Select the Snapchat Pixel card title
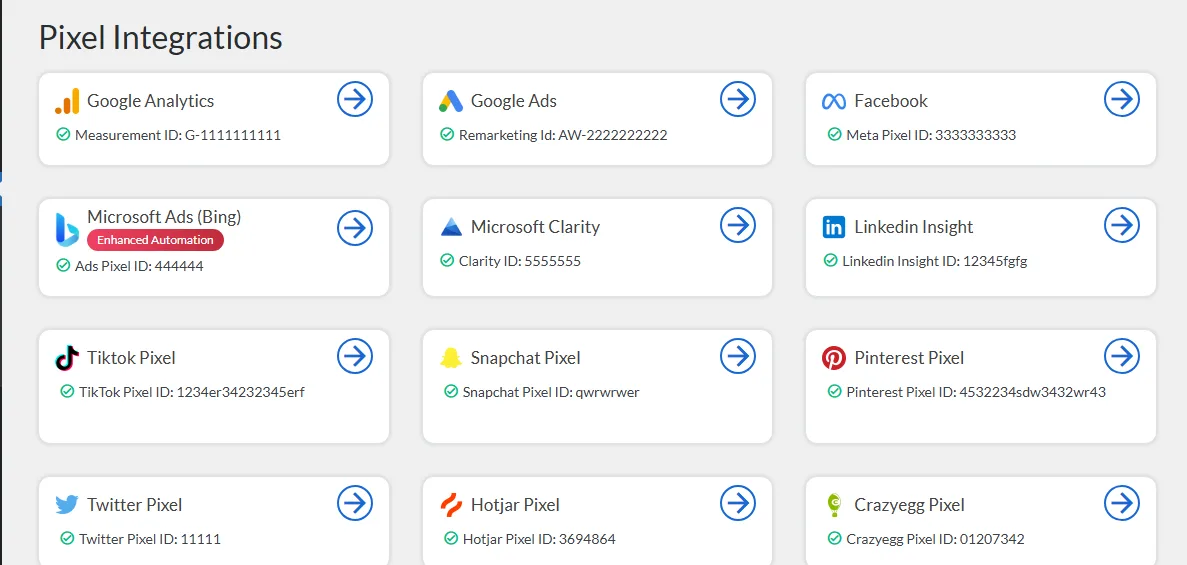 pyautogui.click(x=525, y=357)
